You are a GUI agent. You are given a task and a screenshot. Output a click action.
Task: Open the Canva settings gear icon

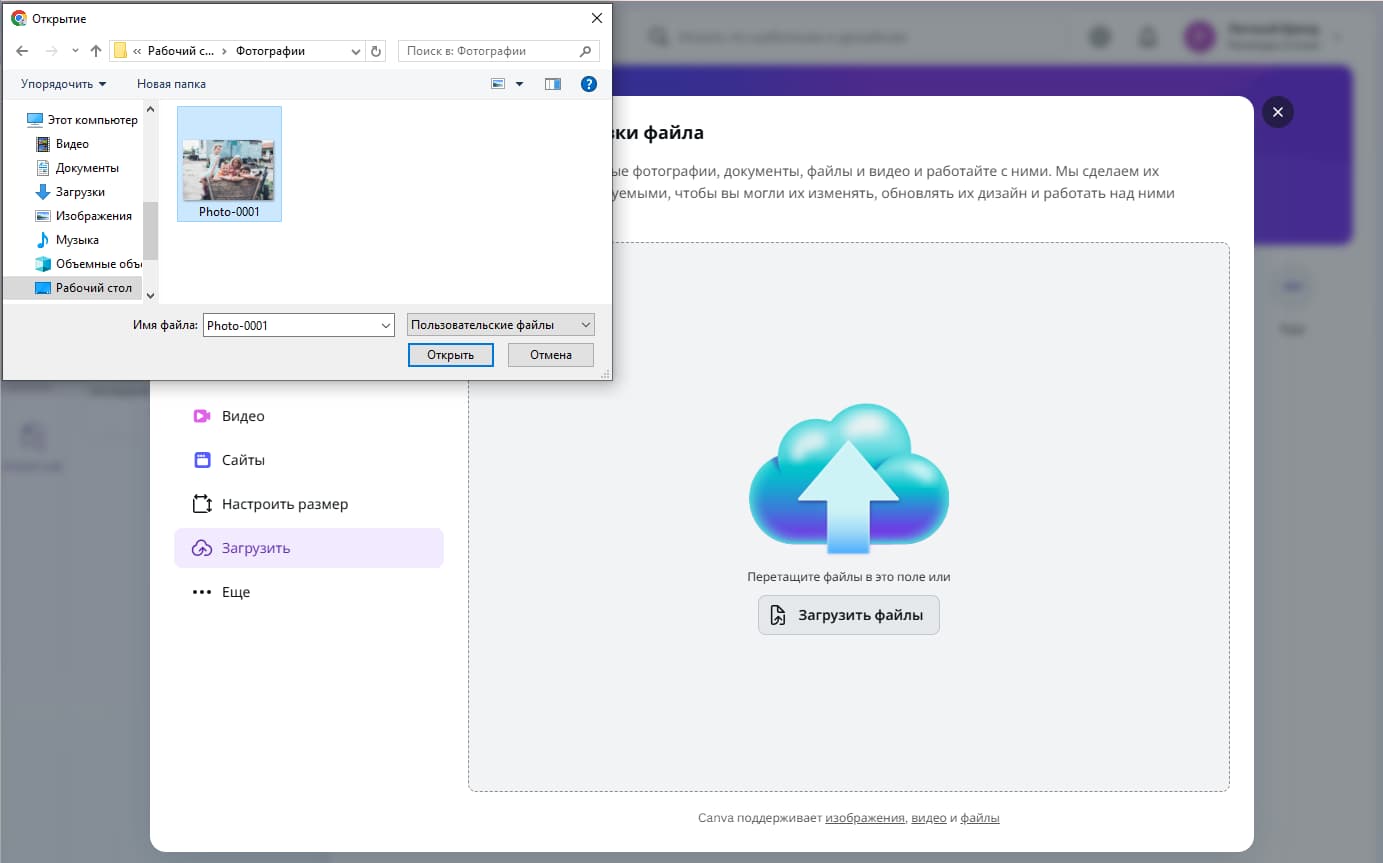[1100, 37]
